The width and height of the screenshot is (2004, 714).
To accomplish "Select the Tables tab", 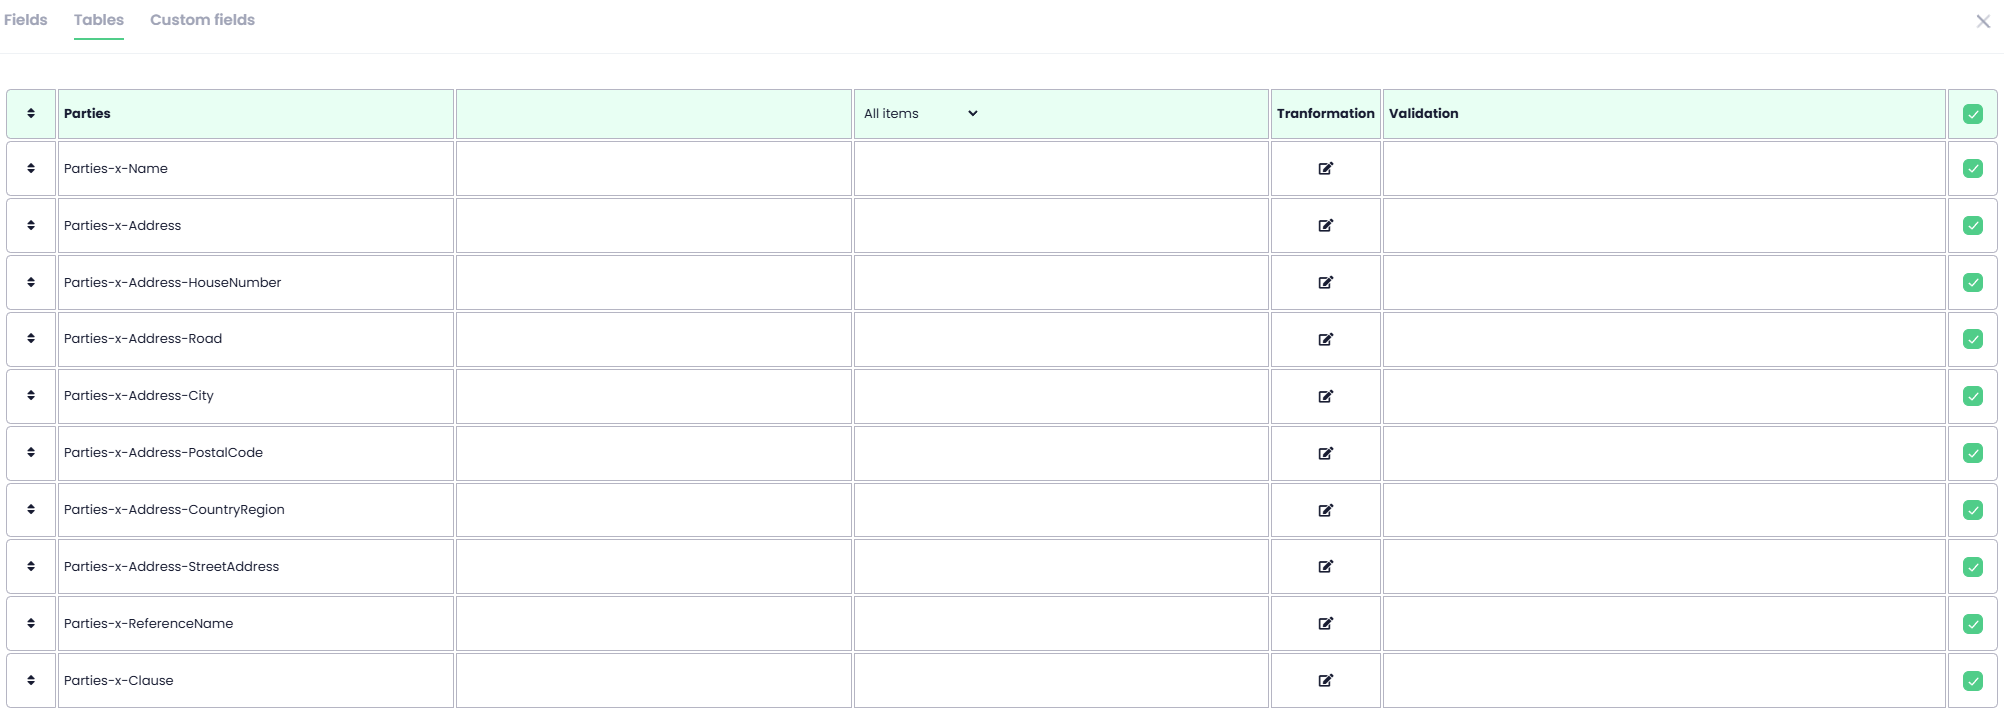I will pyautogui.click(x=99, y=20).
